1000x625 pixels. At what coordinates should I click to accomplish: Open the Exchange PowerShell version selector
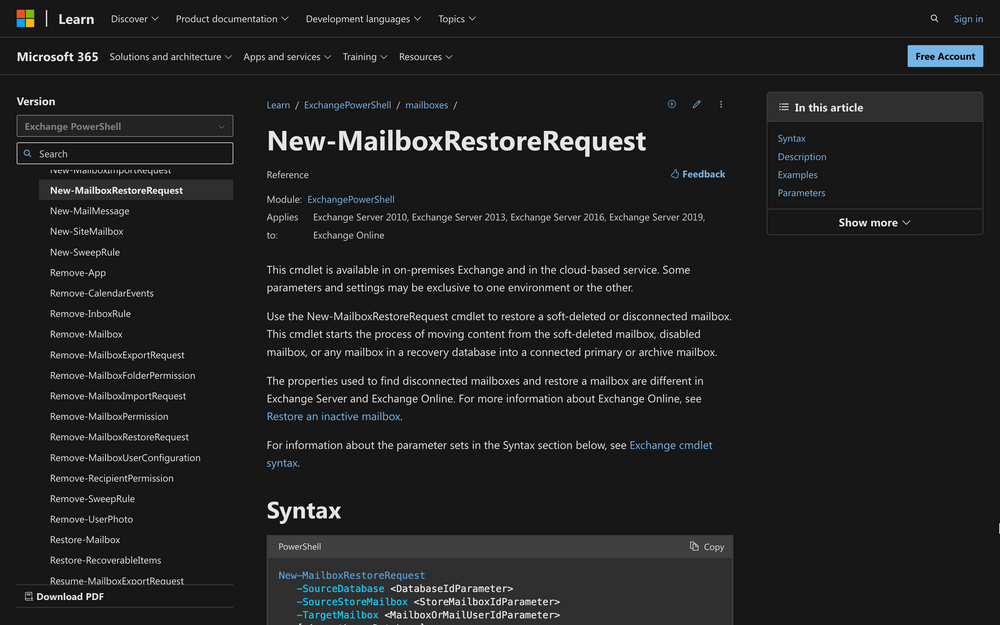point(124,125)
